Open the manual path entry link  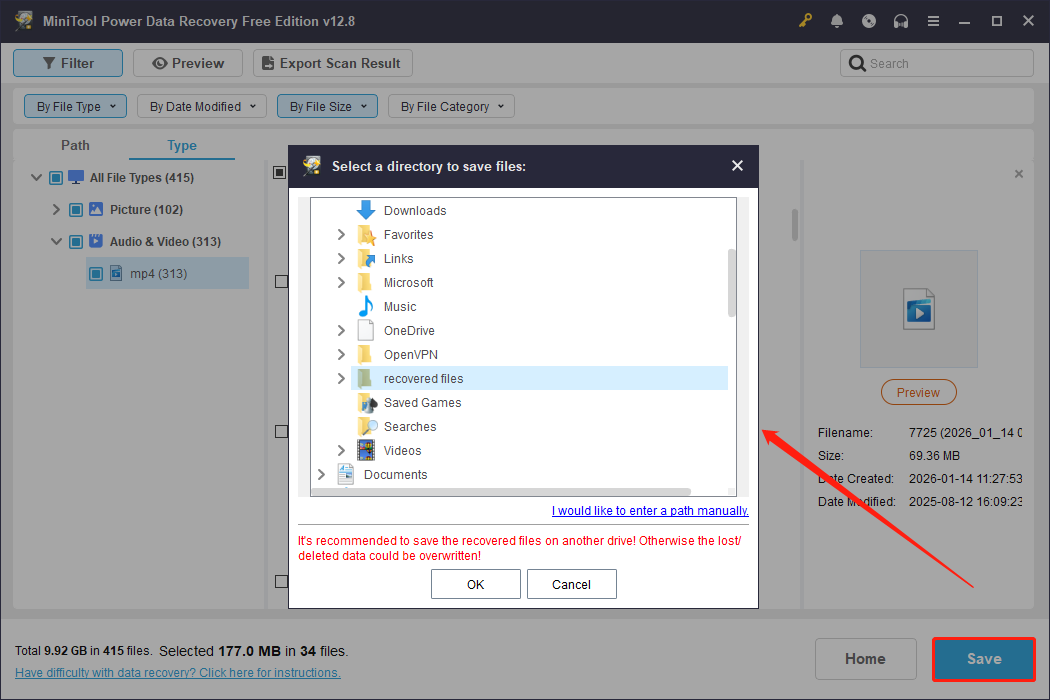[x=650, y=510]
